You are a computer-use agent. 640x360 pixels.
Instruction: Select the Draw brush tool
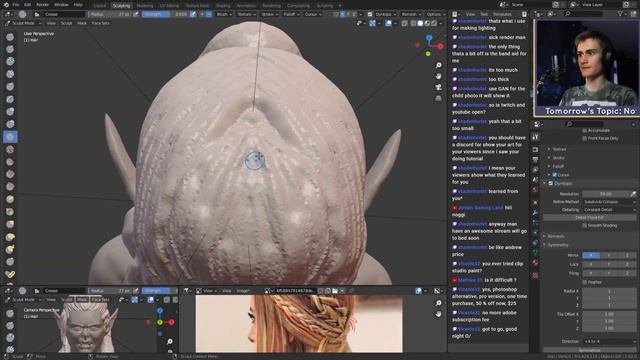coord(10,37)
